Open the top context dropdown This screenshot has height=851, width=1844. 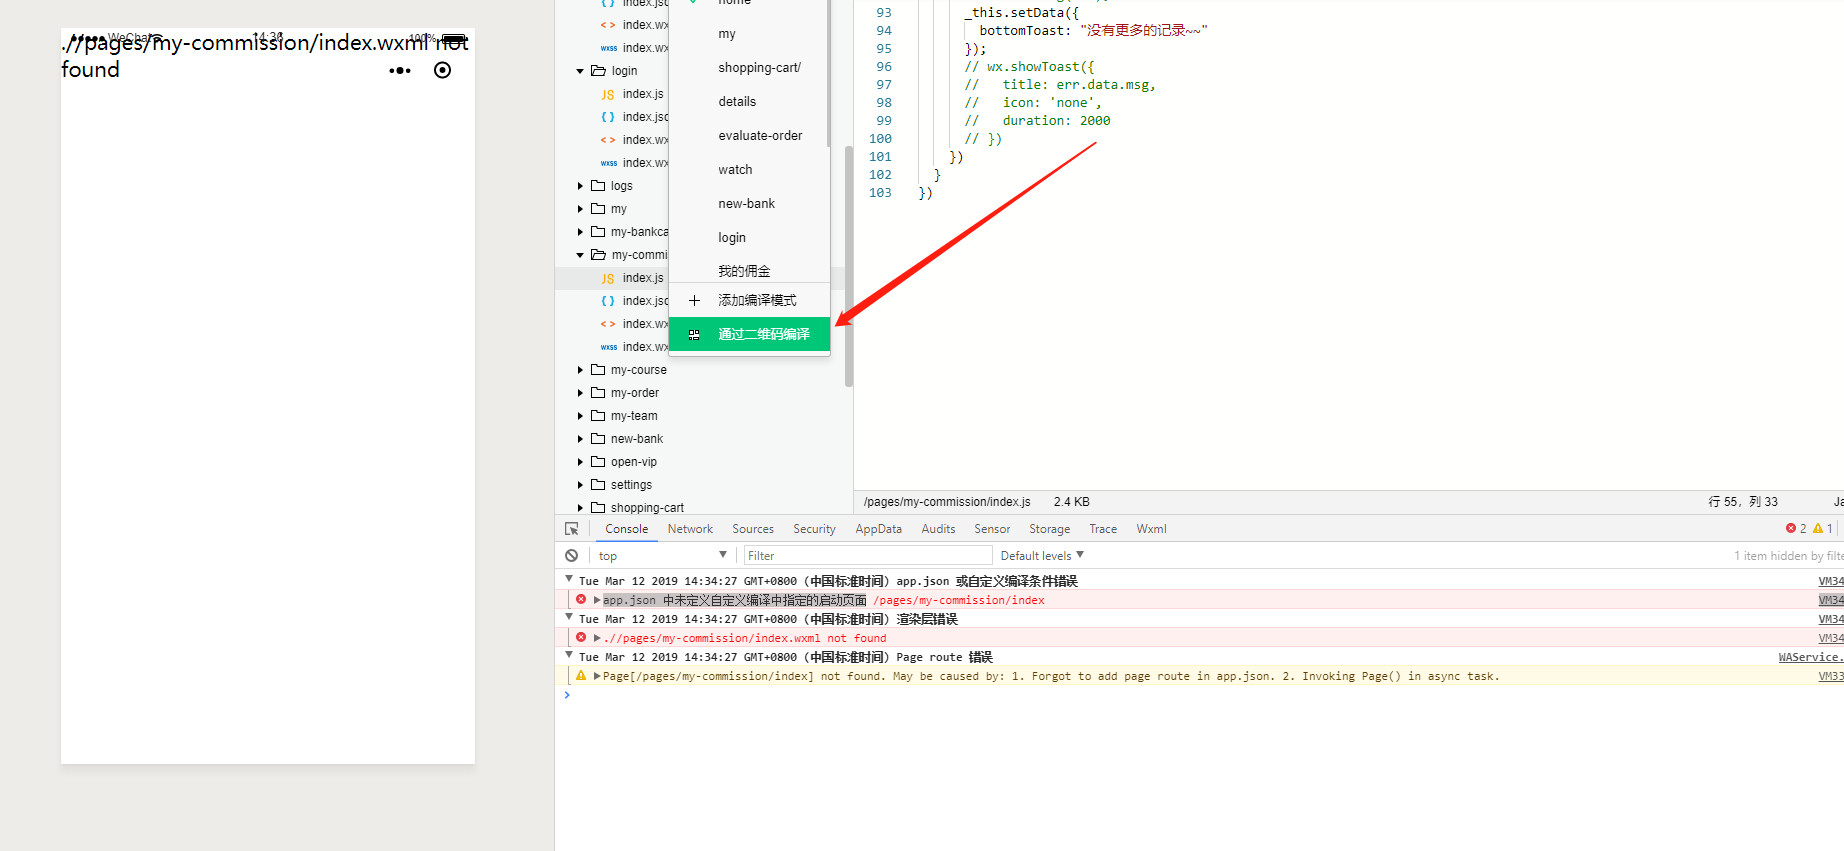coord(662,556)
